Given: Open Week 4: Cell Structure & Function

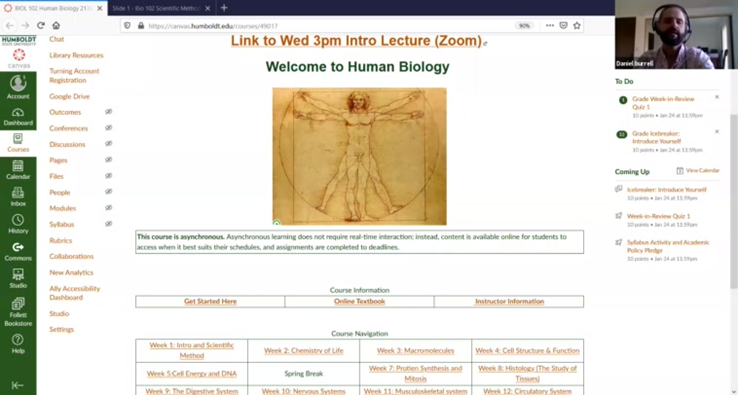Looking at the screenshot, I should point(527,351).
